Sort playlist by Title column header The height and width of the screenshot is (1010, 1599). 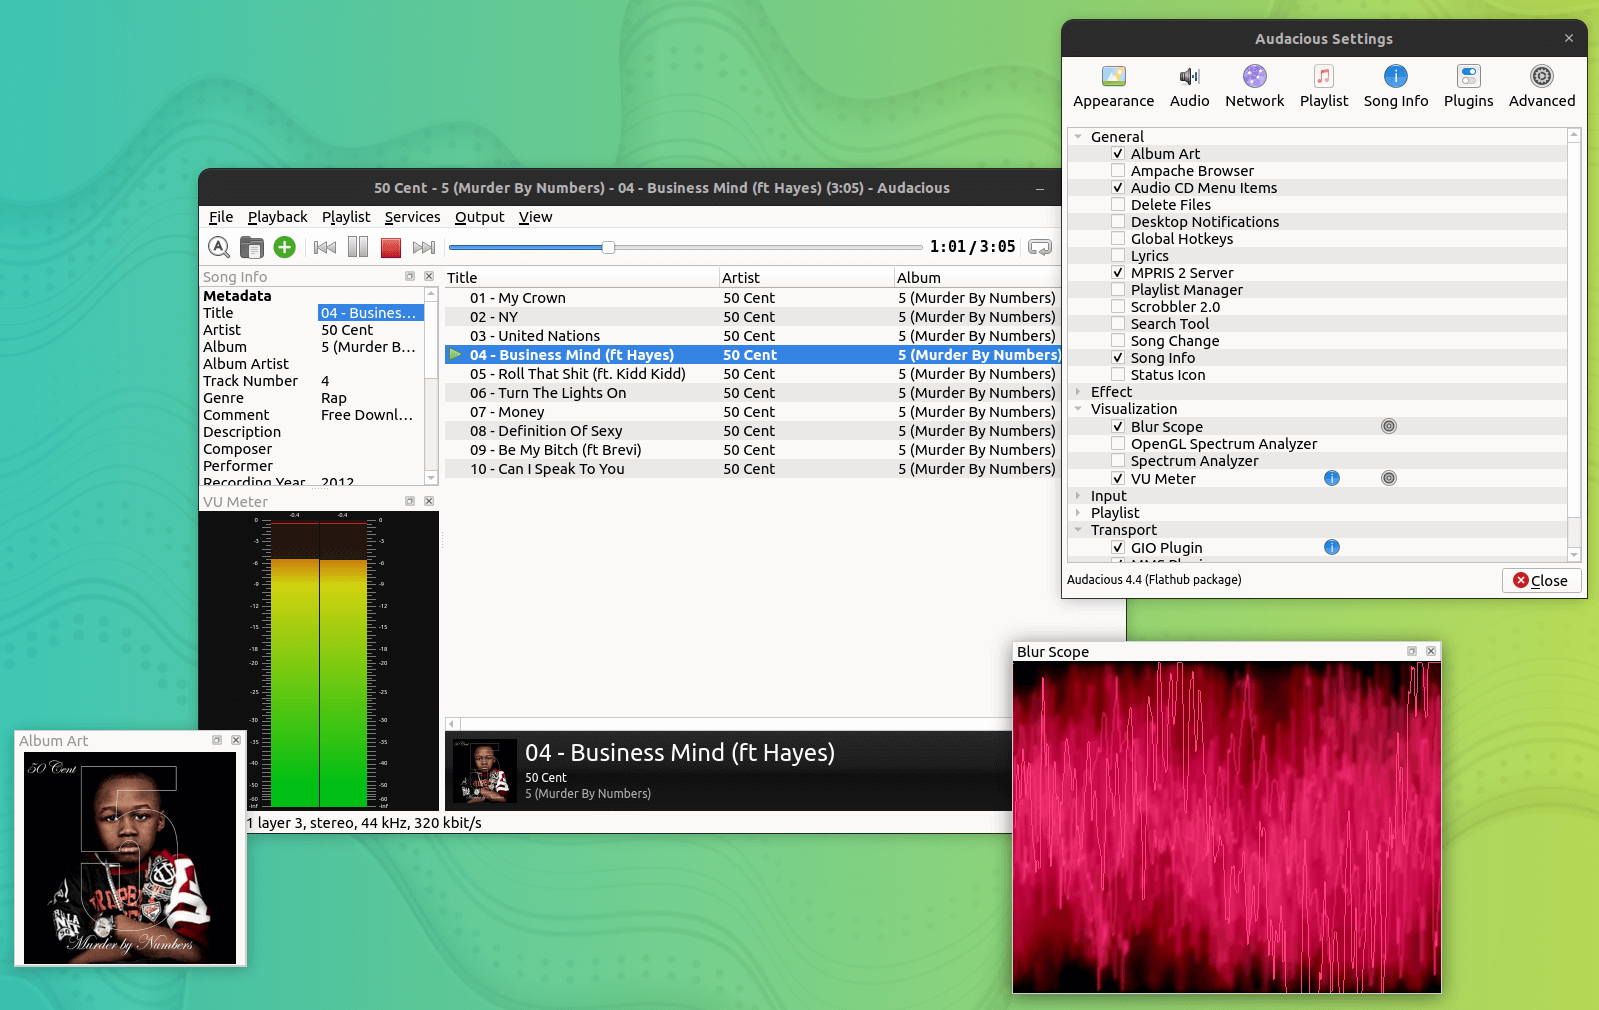pyautogui.click(x=582, y=278)
